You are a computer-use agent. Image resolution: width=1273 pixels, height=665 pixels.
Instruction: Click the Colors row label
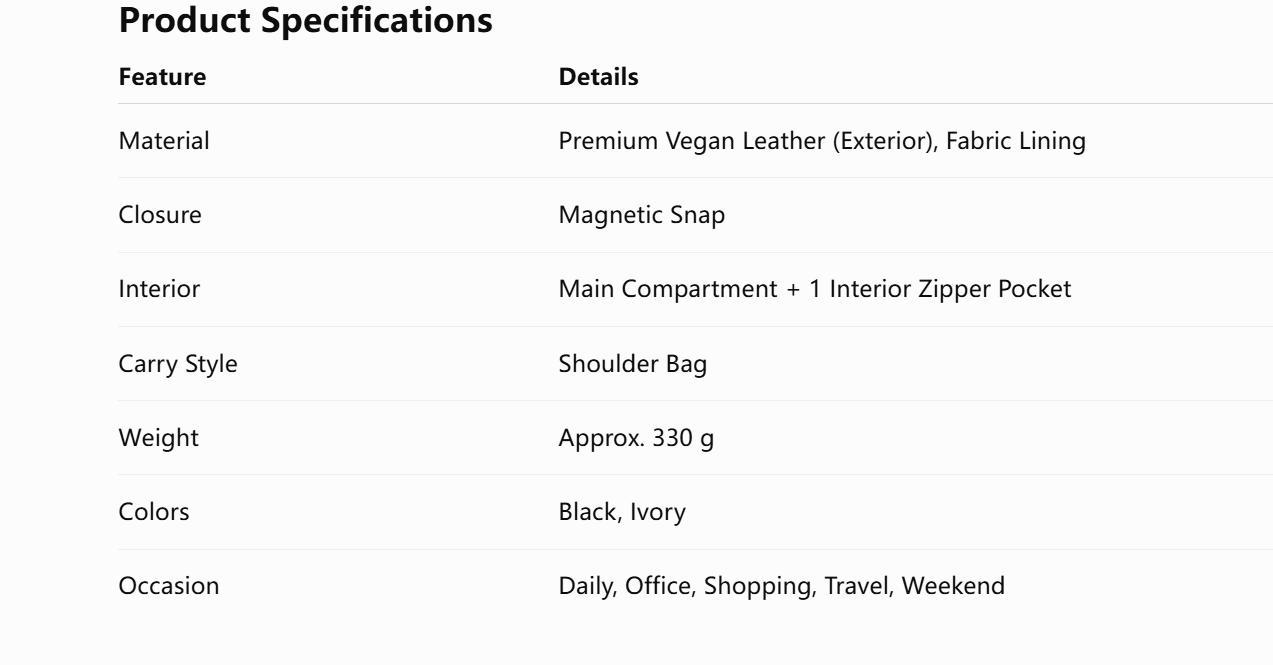point(154,513)
